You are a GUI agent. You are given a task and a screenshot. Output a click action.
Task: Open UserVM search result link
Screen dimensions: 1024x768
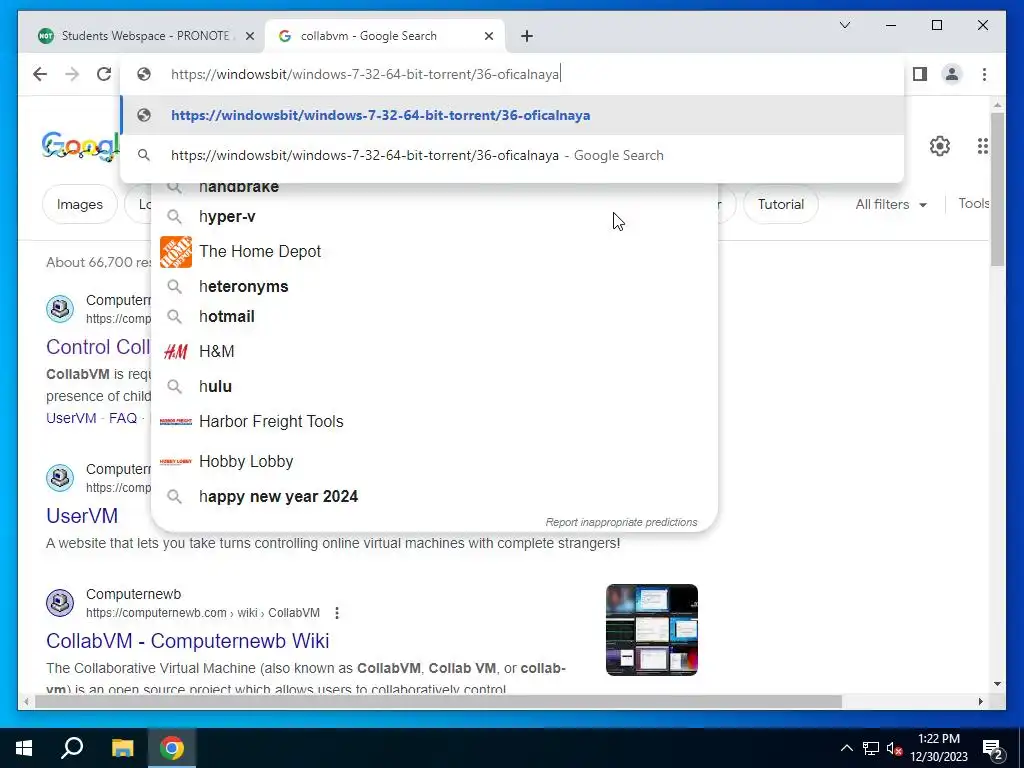[82, 516]
